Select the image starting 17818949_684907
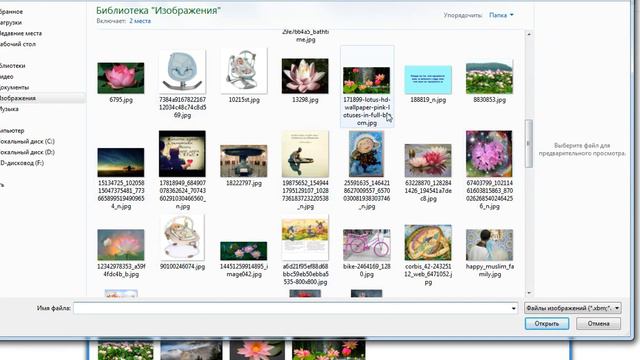 click(x=182, y=154)
